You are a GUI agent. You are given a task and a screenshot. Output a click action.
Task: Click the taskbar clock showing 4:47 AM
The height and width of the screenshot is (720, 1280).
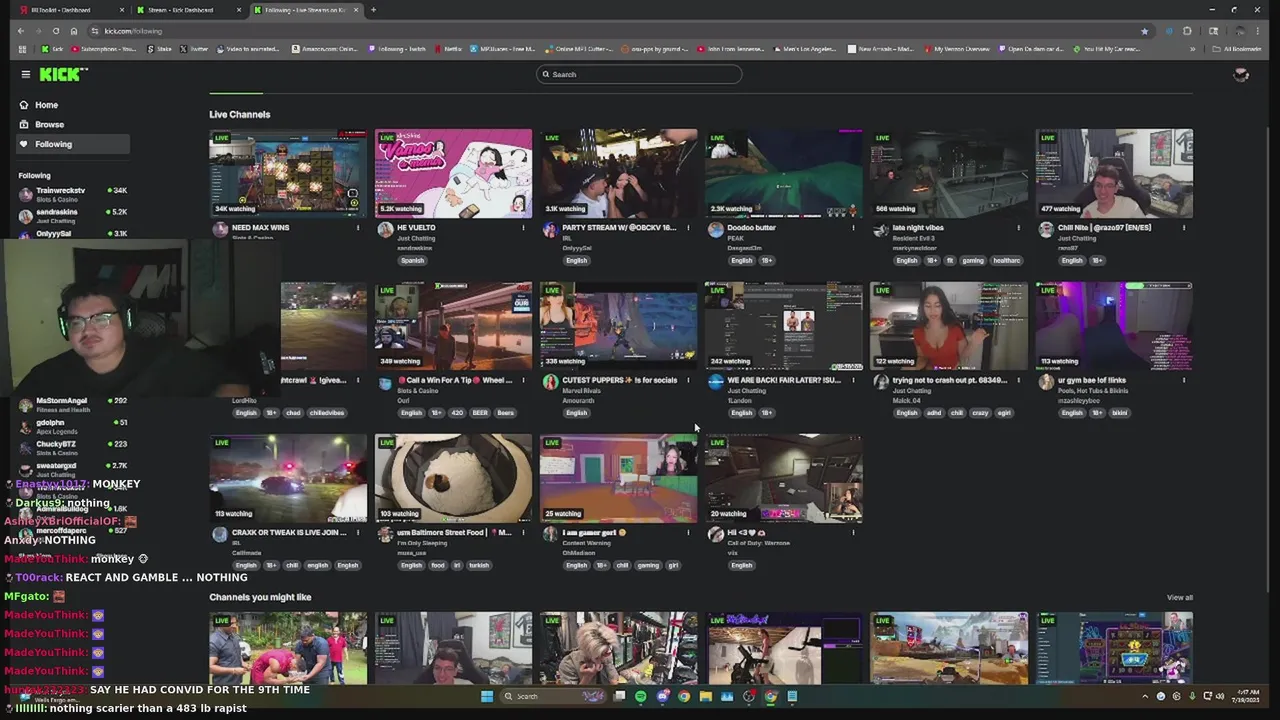tap(1246, 696)
